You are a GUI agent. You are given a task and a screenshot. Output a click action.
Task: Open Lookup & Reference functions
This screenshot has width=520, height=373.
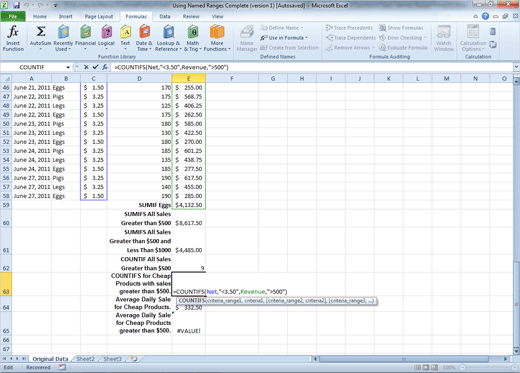[168, 38]
